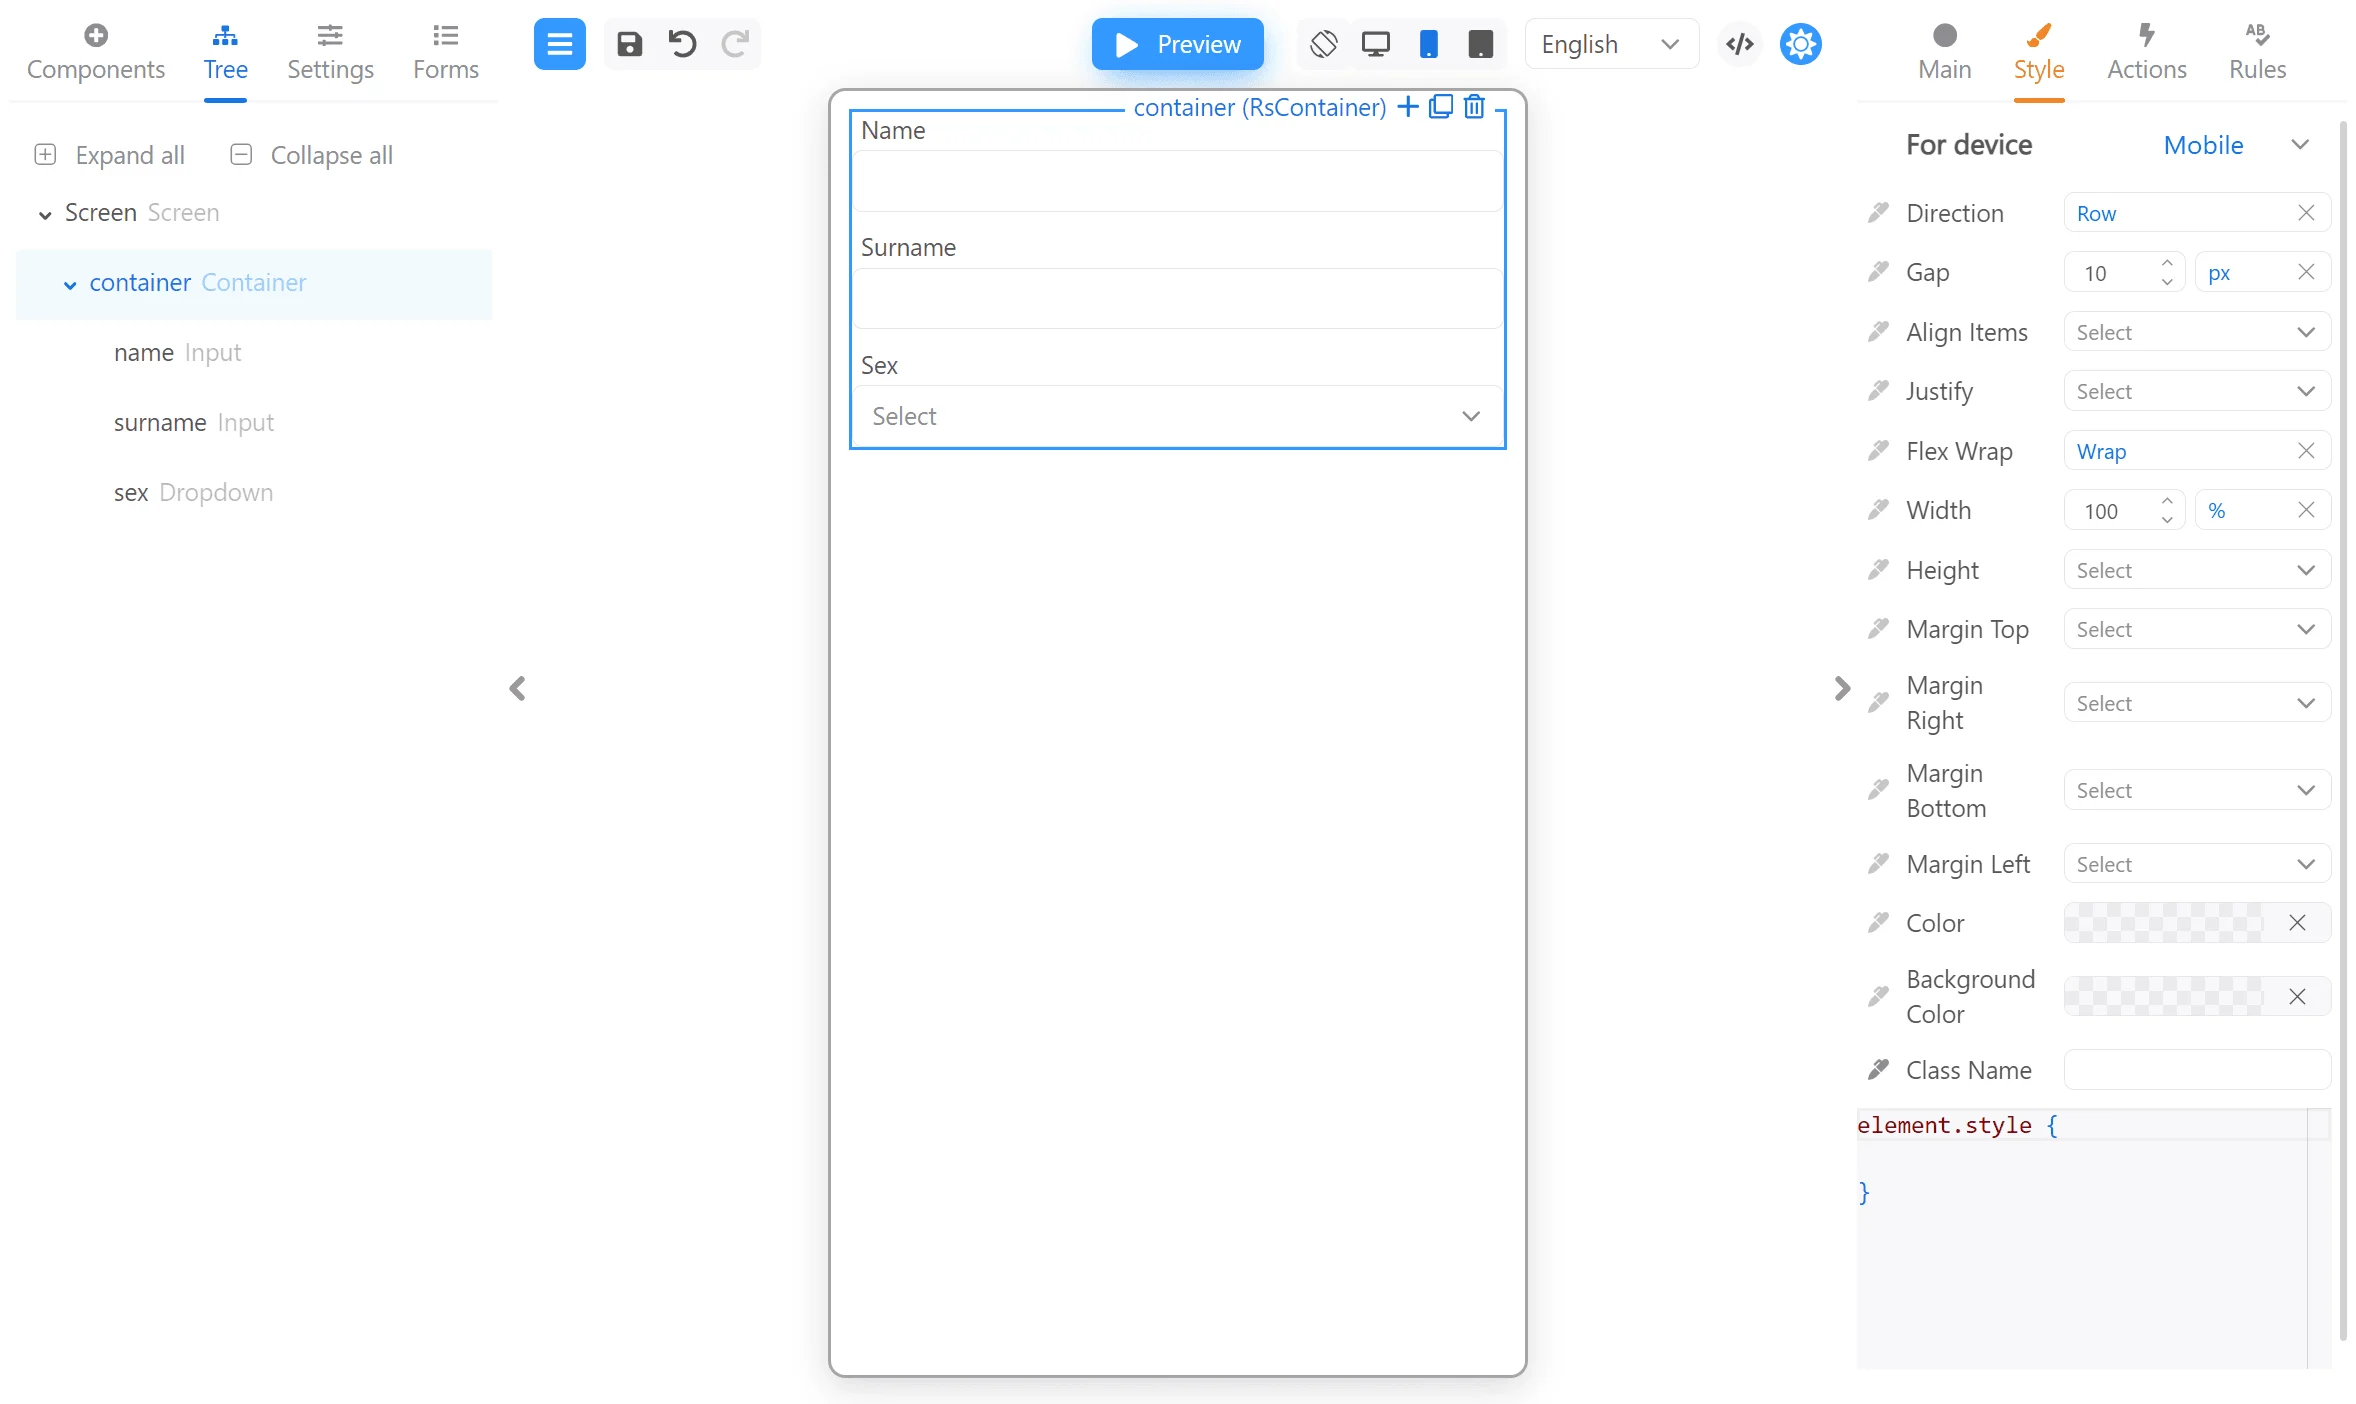This screenshot has width=2356, height=1404.
Task: Open the Settings tab
Action: coord(330,52)
